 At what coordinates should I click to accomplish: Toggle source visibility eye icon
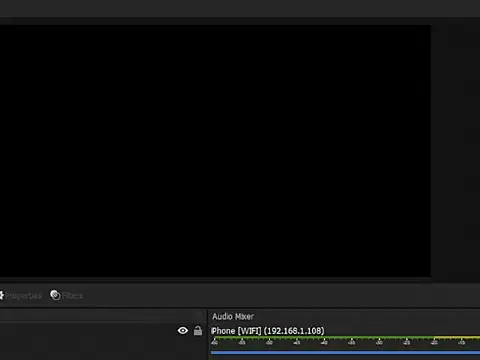tap(183, 331)
